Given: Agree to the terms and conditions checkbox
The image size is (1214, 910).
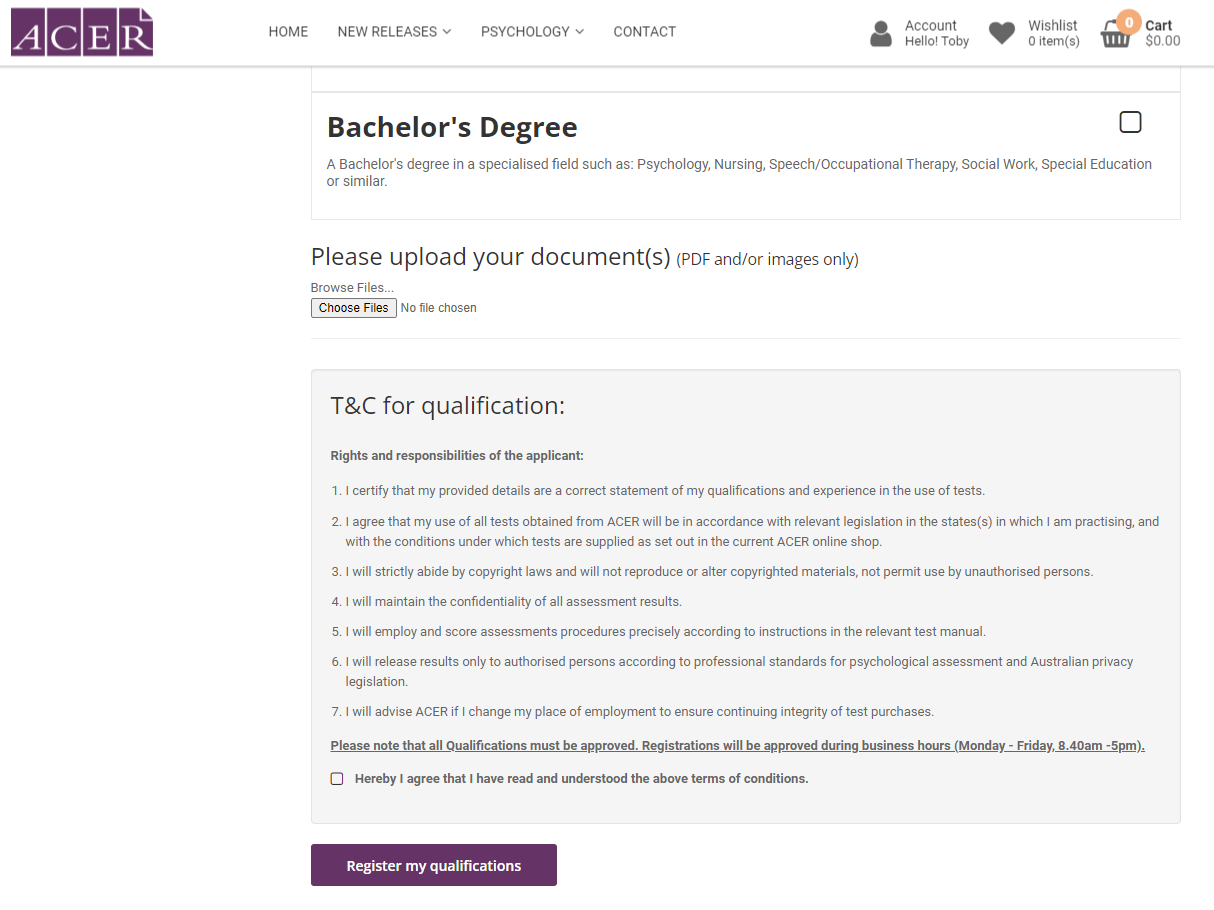Looking at the screenshot, I should click(x=337, y=779).
